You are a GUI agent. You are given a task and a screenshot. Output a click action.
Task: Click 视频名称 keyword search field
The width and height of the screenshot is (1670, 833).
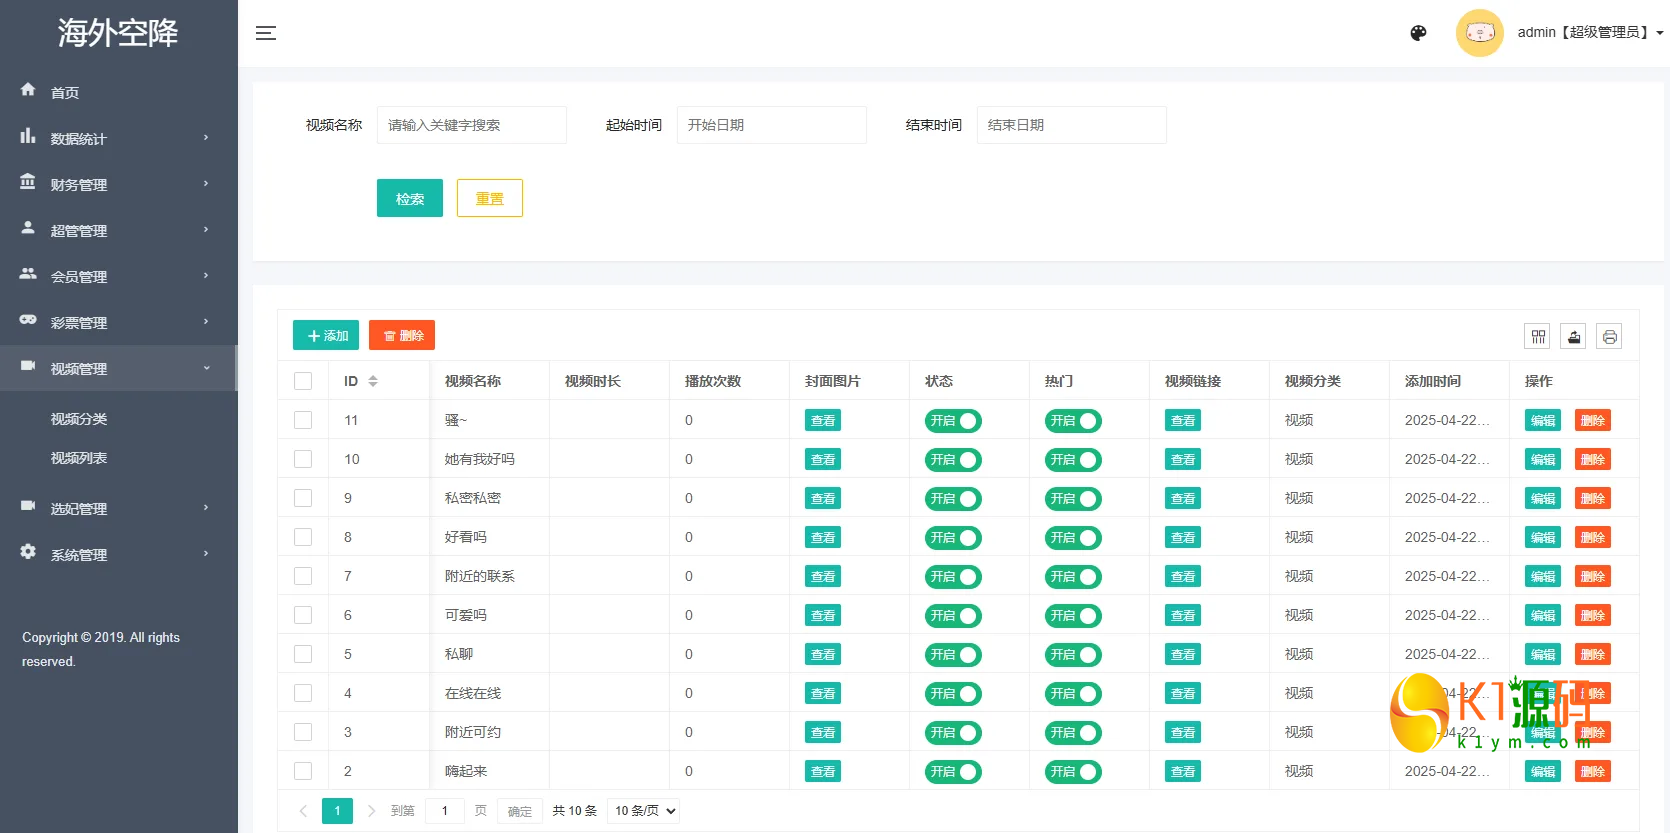472,125
